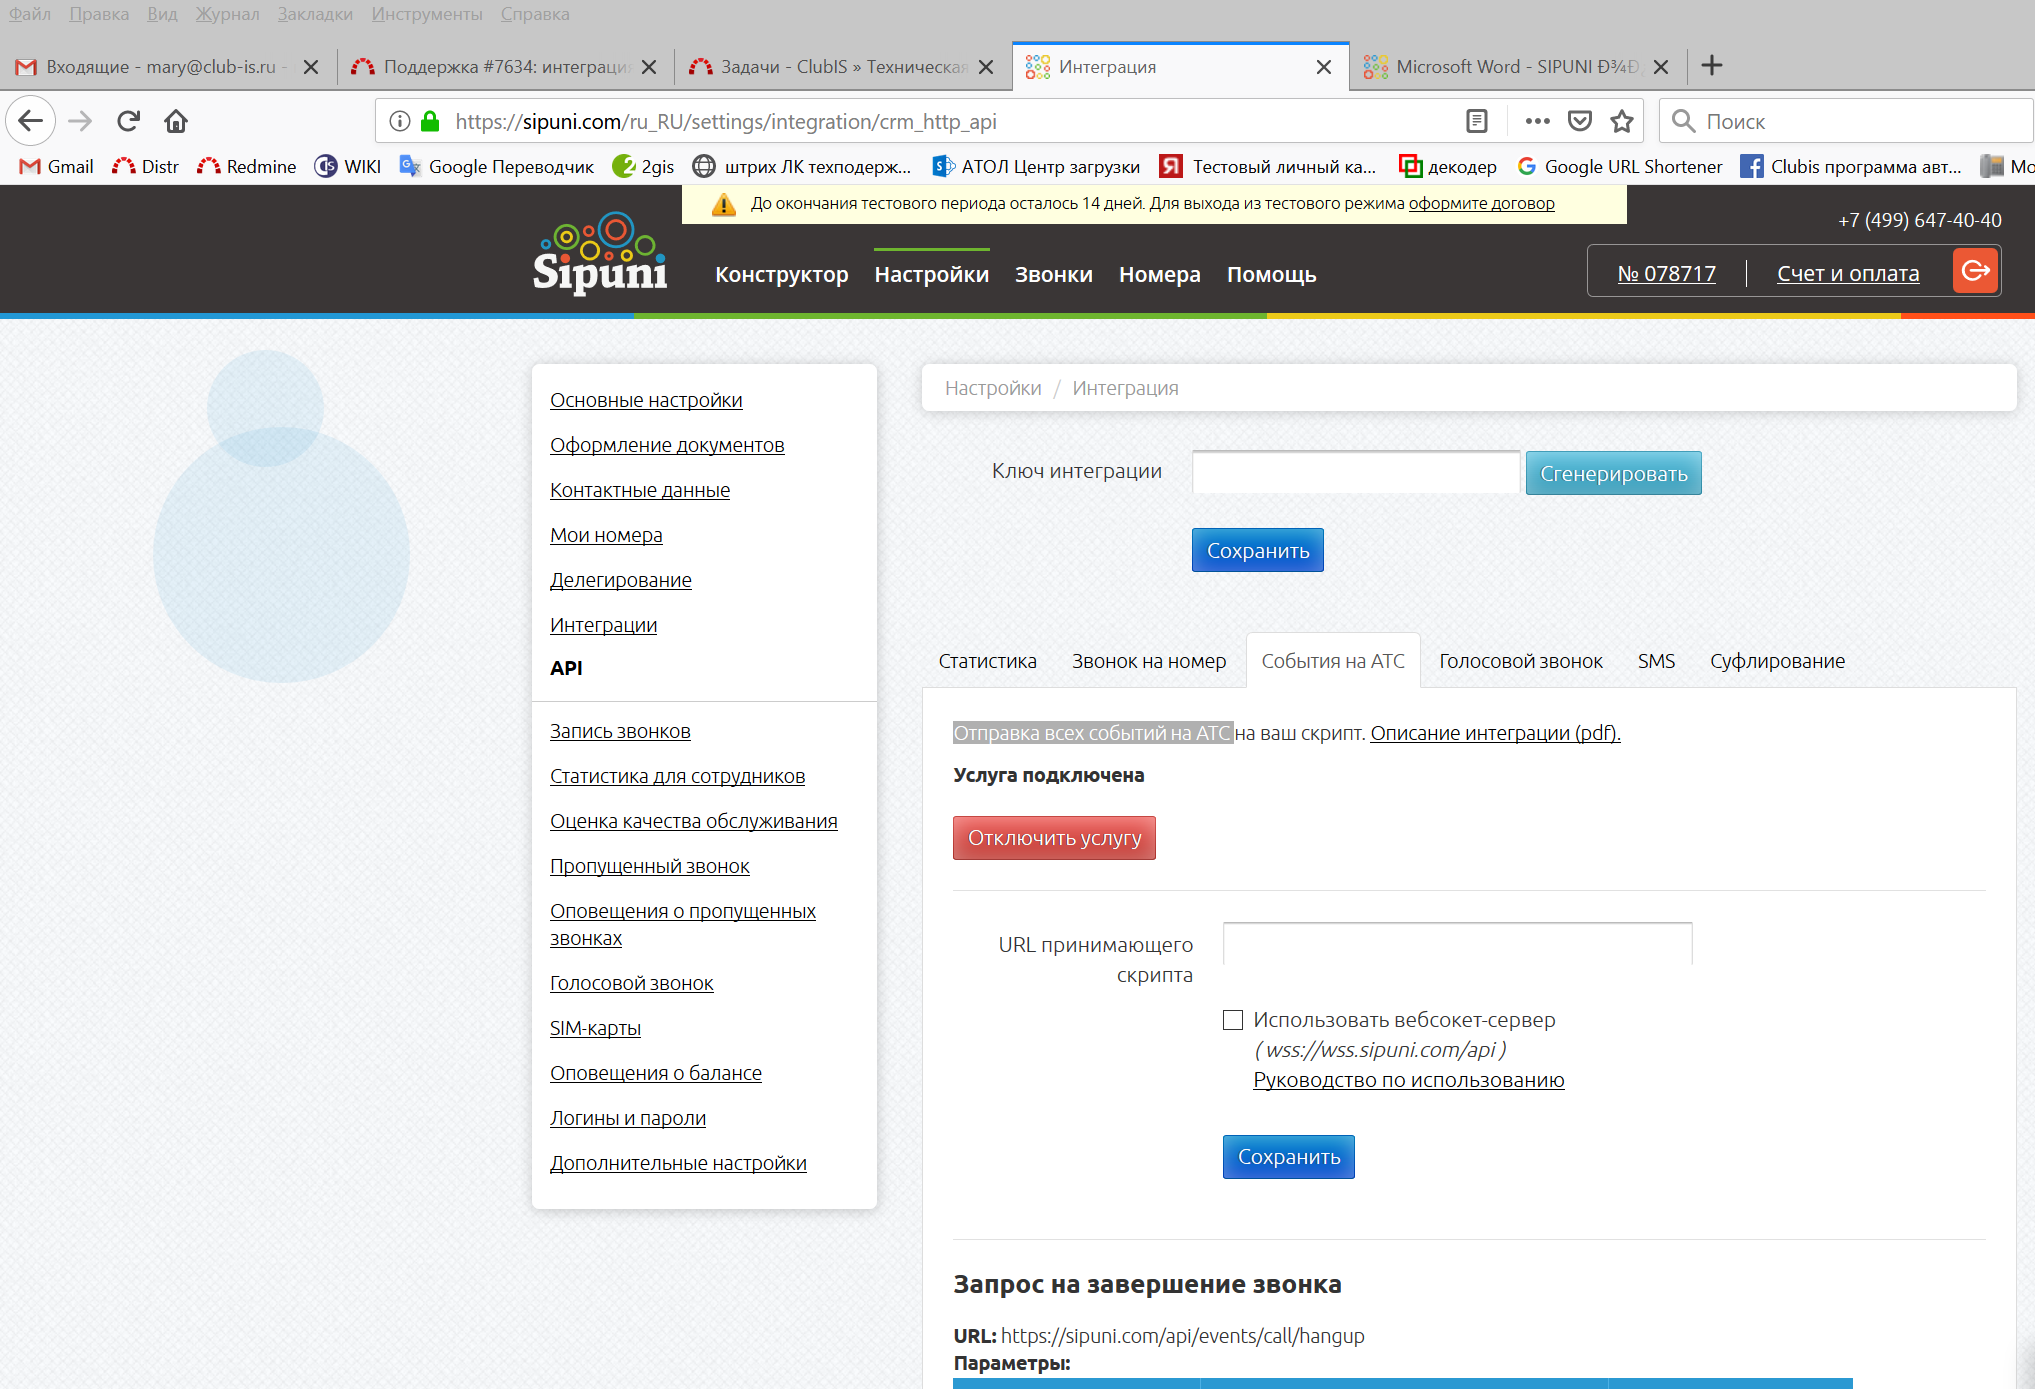Click the browser forward arrow
2035x1389 pixels.
coord(80,121)
